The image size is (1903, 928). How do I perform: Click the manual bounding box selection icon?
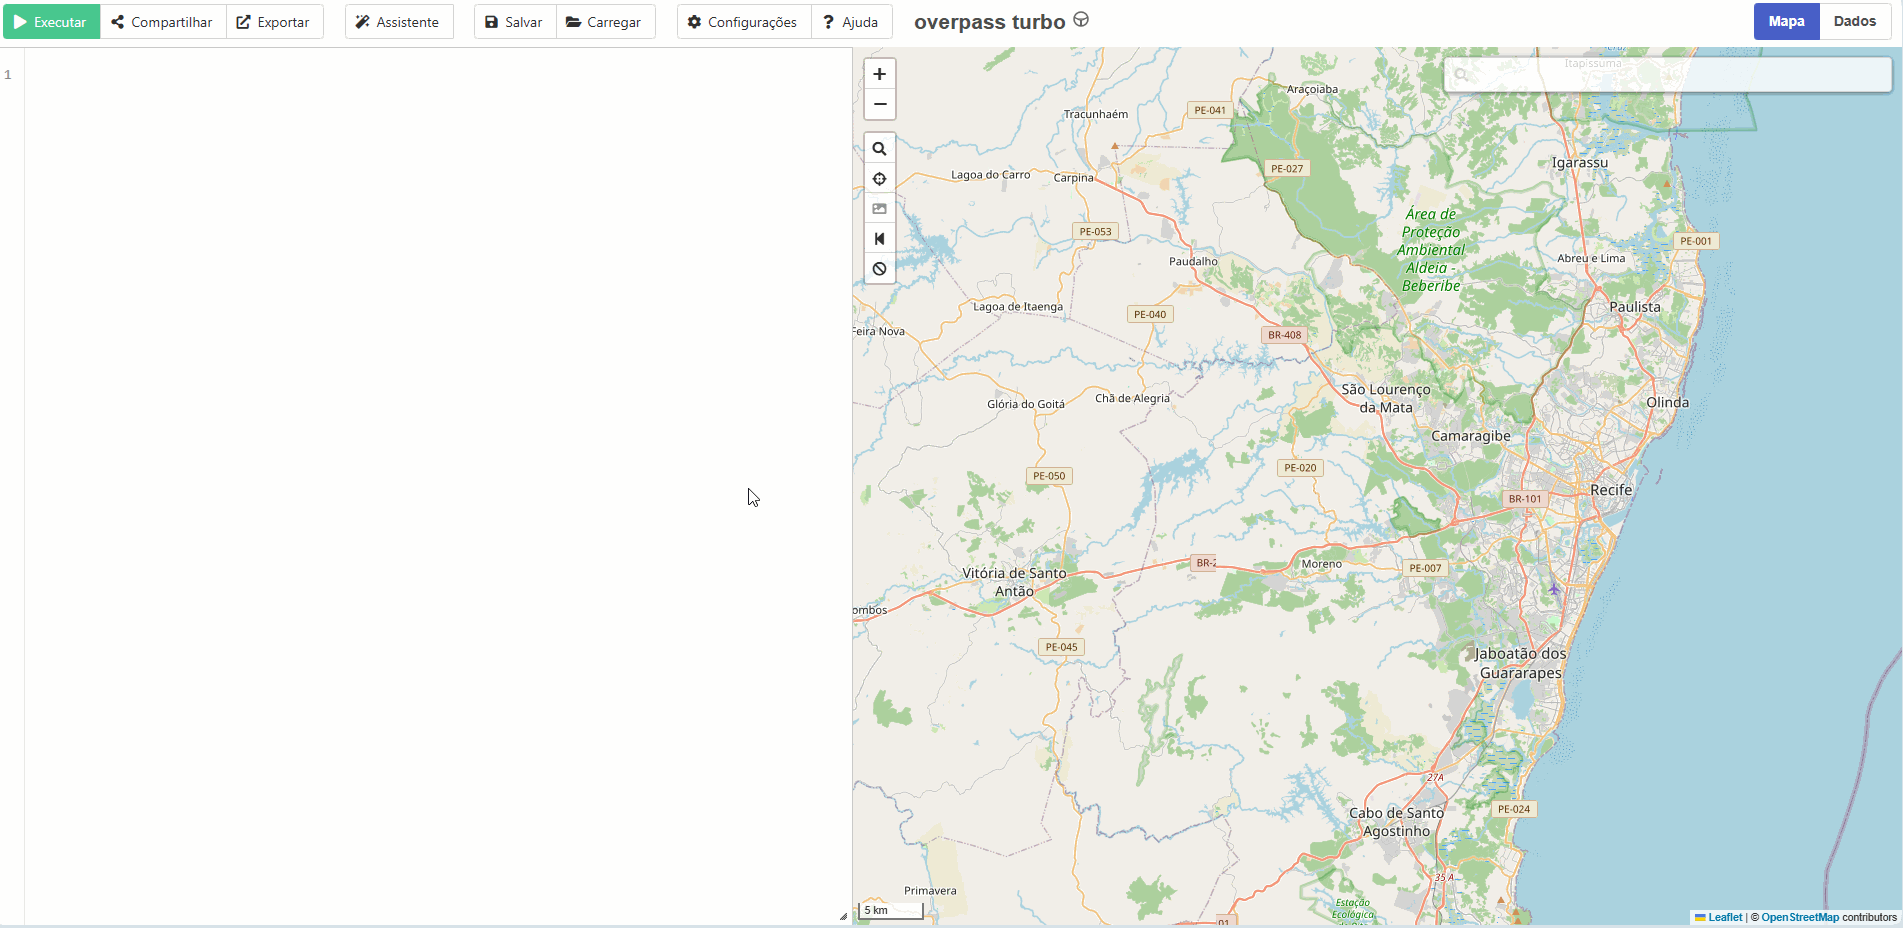(879, 209)
